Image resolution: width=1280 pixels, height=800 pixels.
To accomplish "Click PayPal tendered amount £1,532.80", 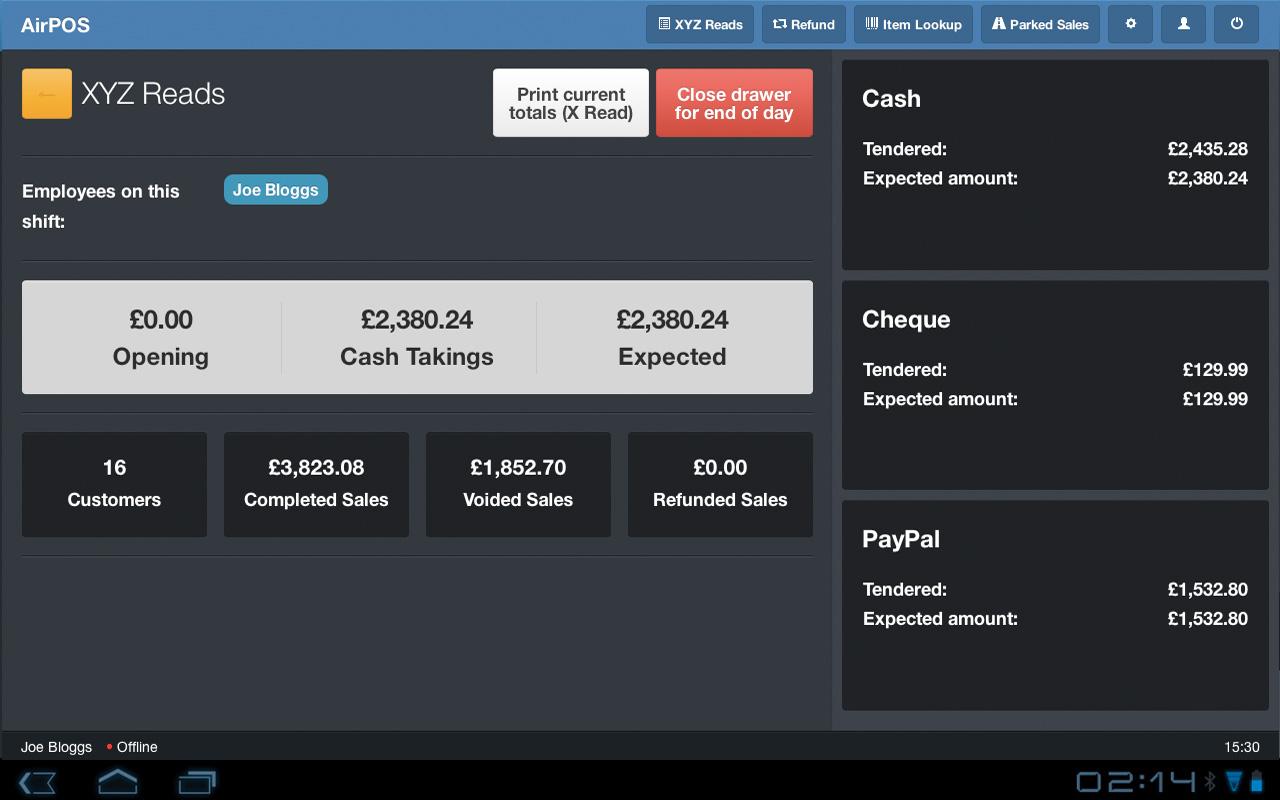I will pos(1208,590).
